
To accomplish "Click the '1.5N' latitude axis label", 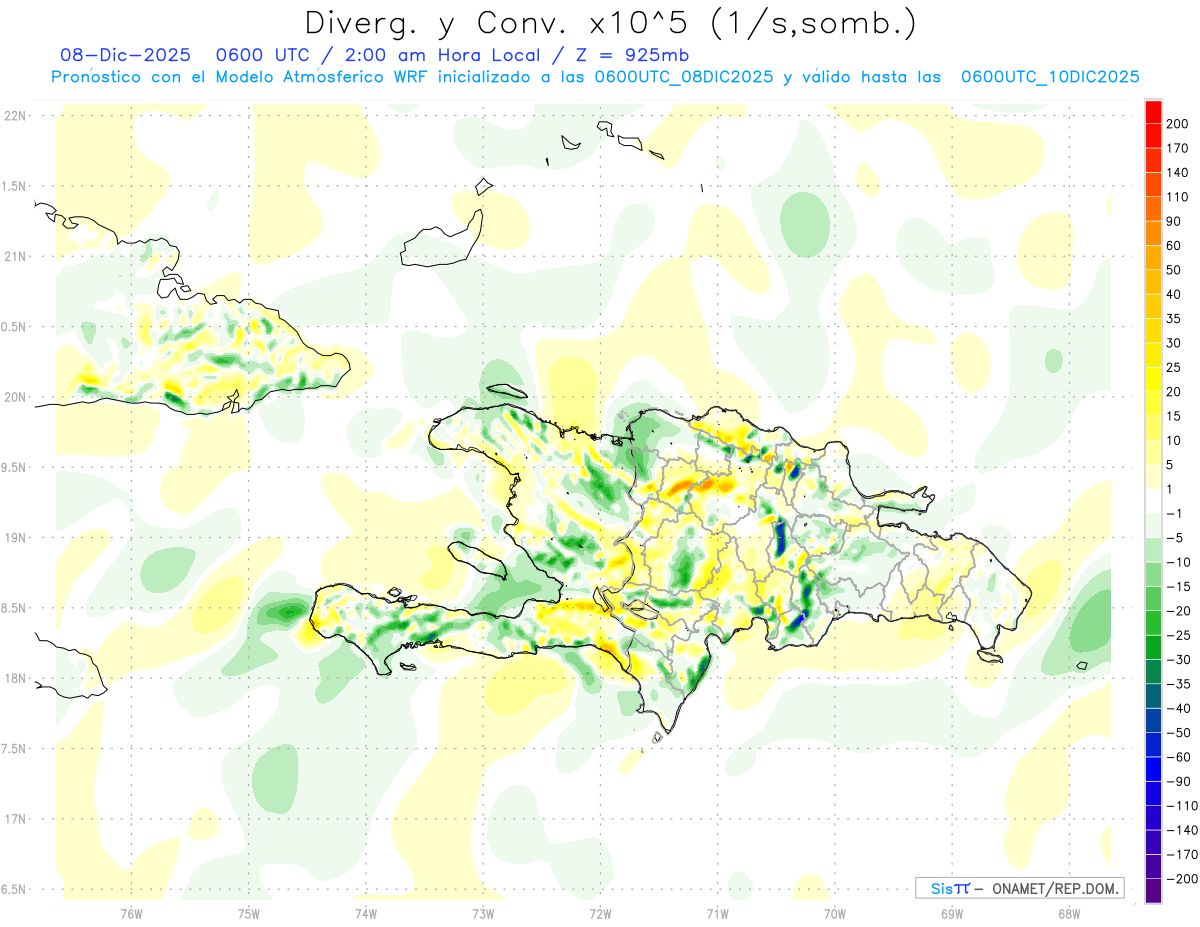I will [14, 186].
